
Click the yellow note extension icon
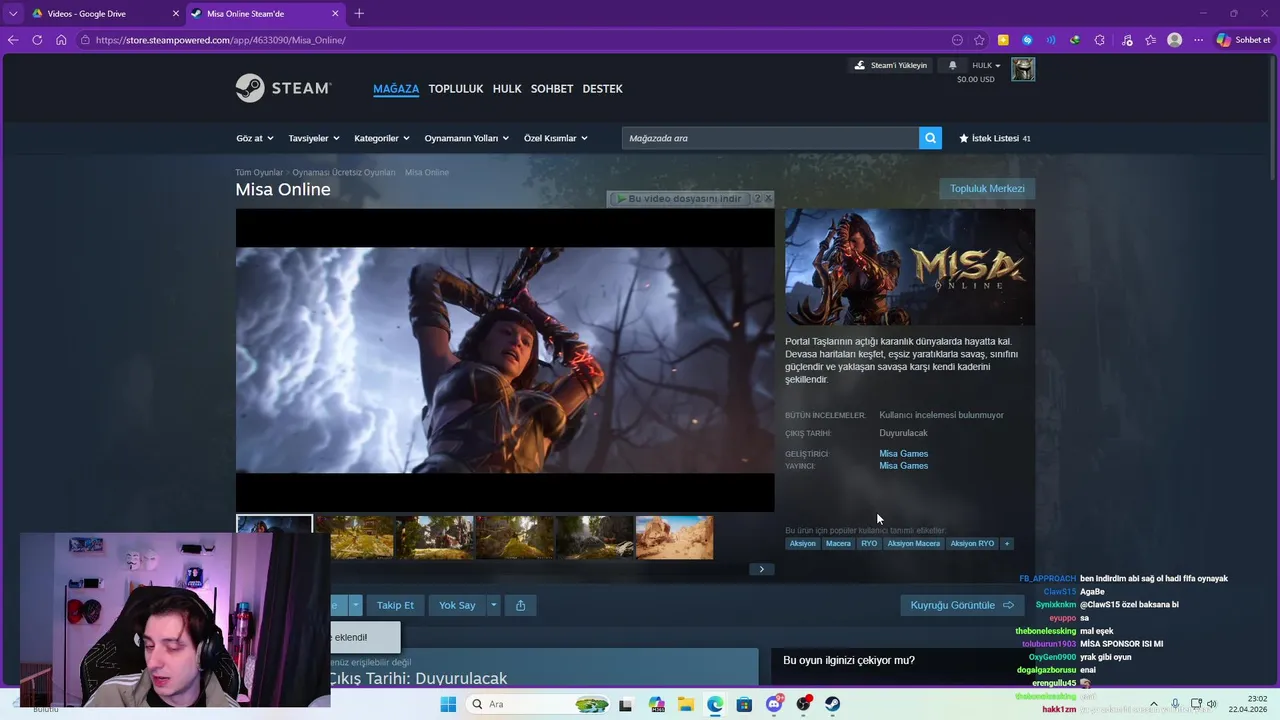1003,40
